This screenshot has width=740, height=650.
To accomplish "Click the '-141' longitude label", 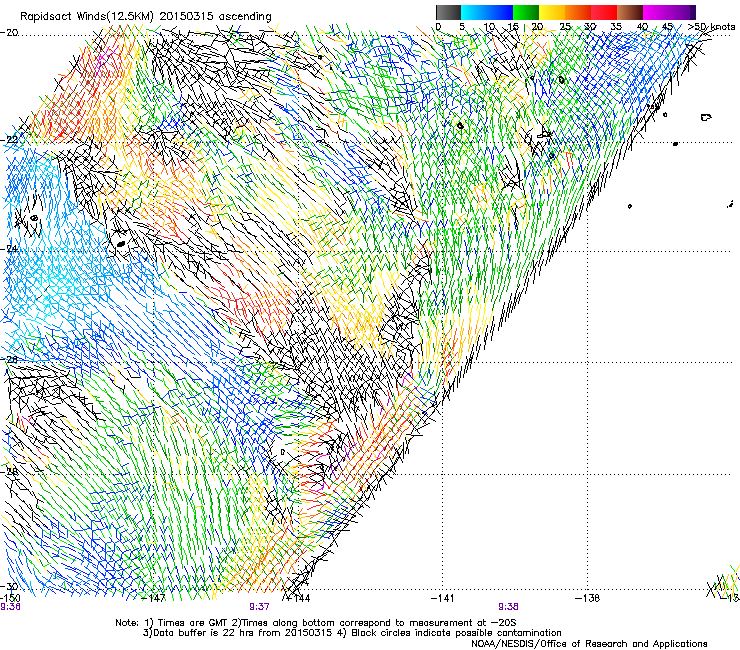I will coord(443,598).
